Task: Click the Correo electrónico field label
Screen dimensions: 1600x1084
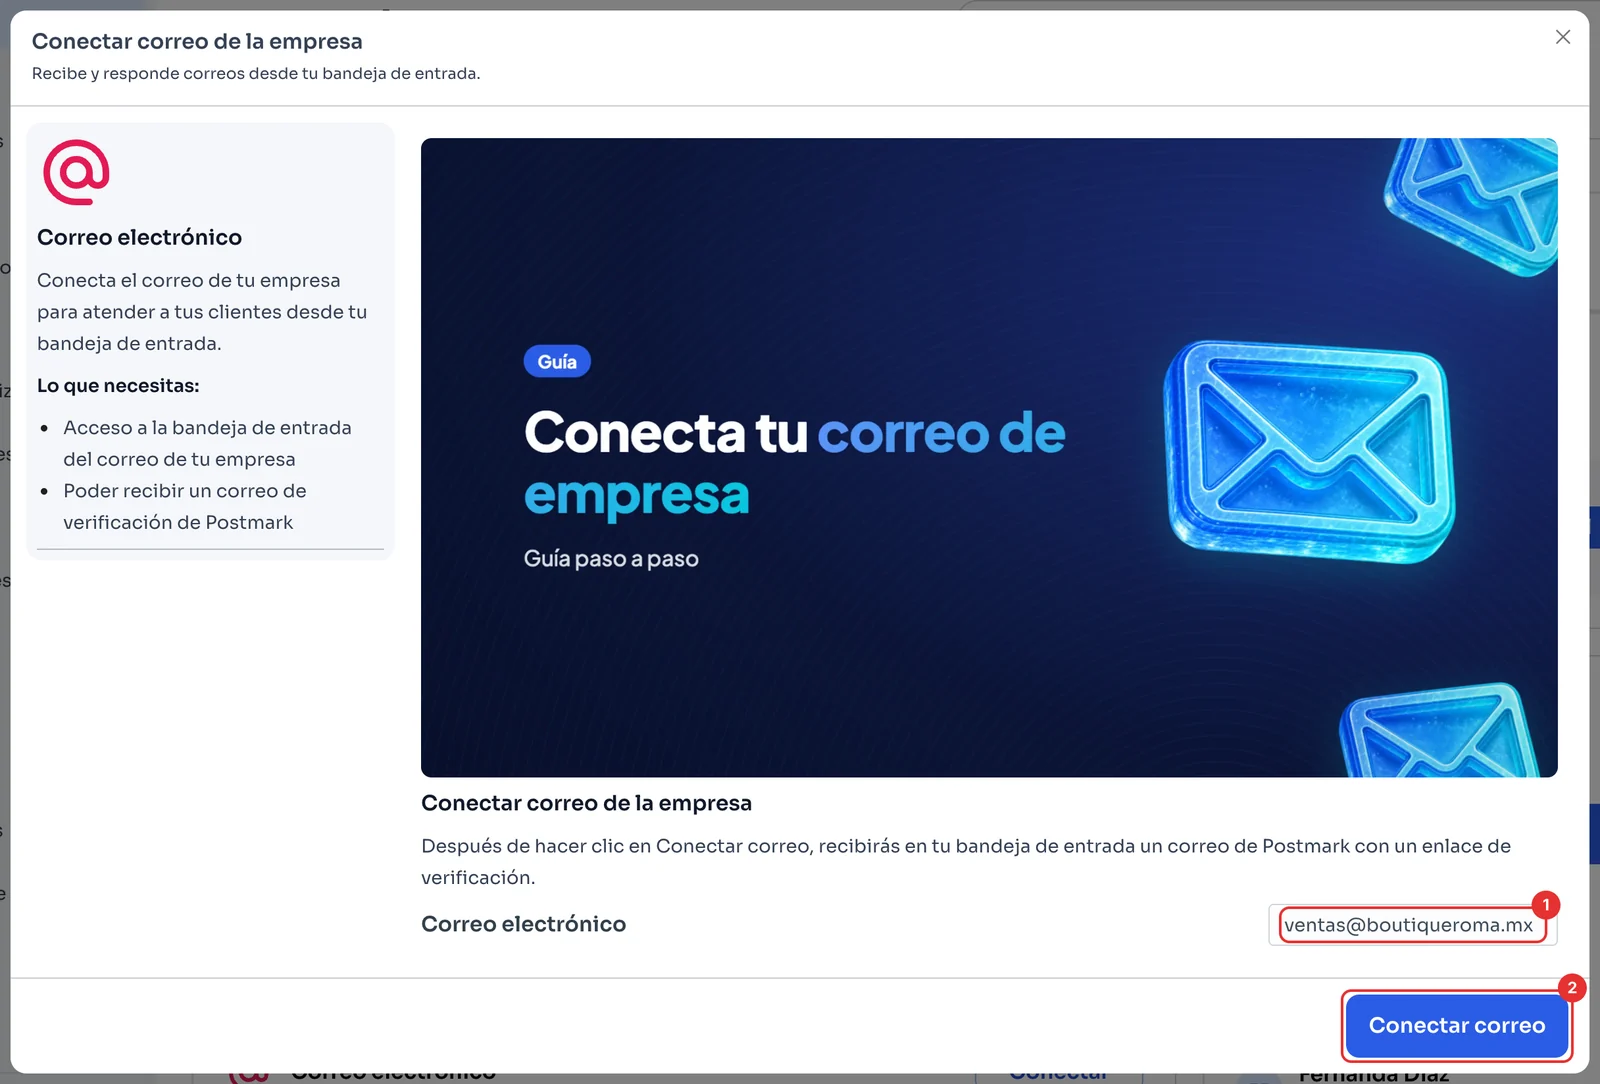Action: (x=523, y=924)
